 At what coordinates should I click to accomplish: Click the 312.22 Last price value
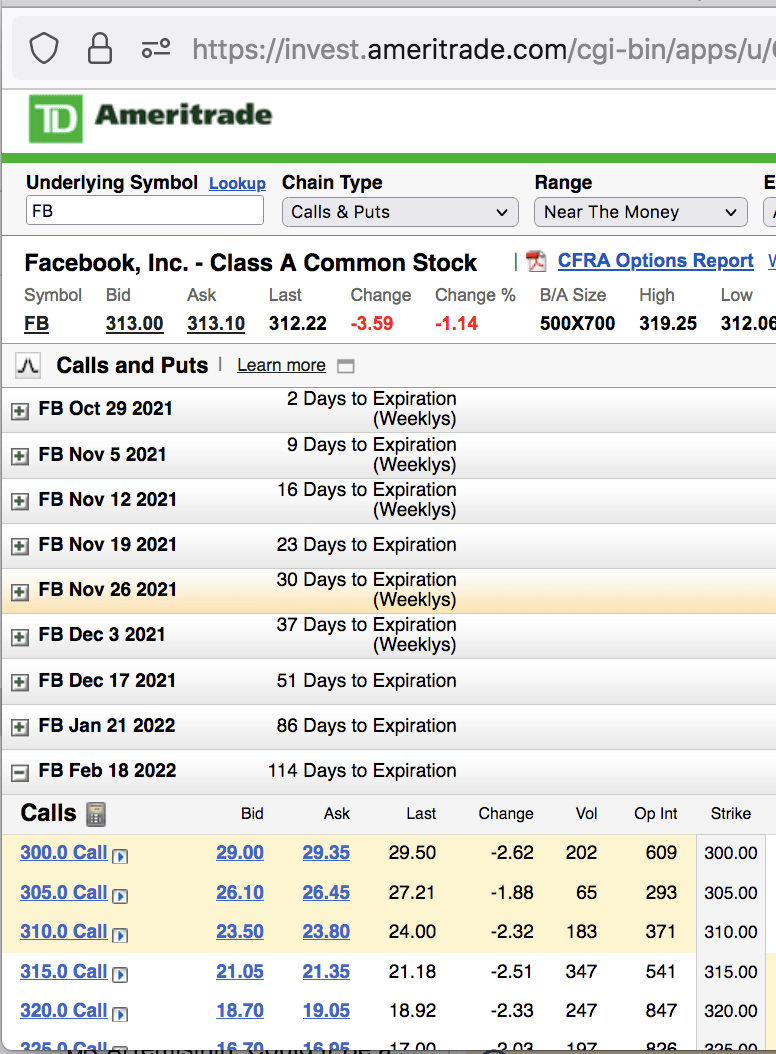pyautogui.click(x=298, y=324)
